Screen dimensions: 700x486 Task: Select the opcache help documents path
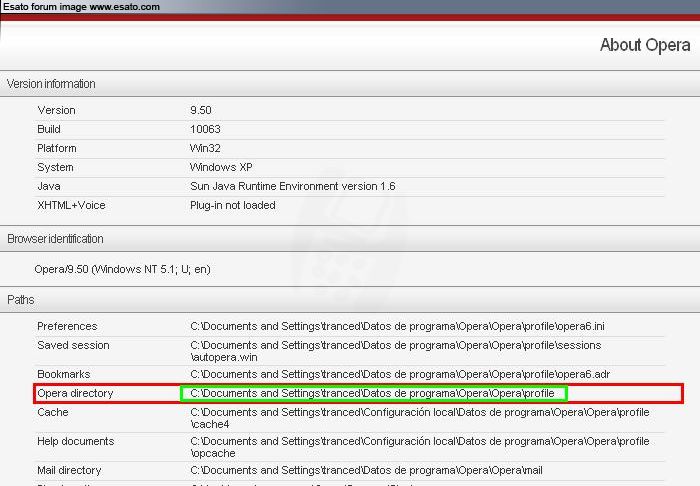[420, 447]
